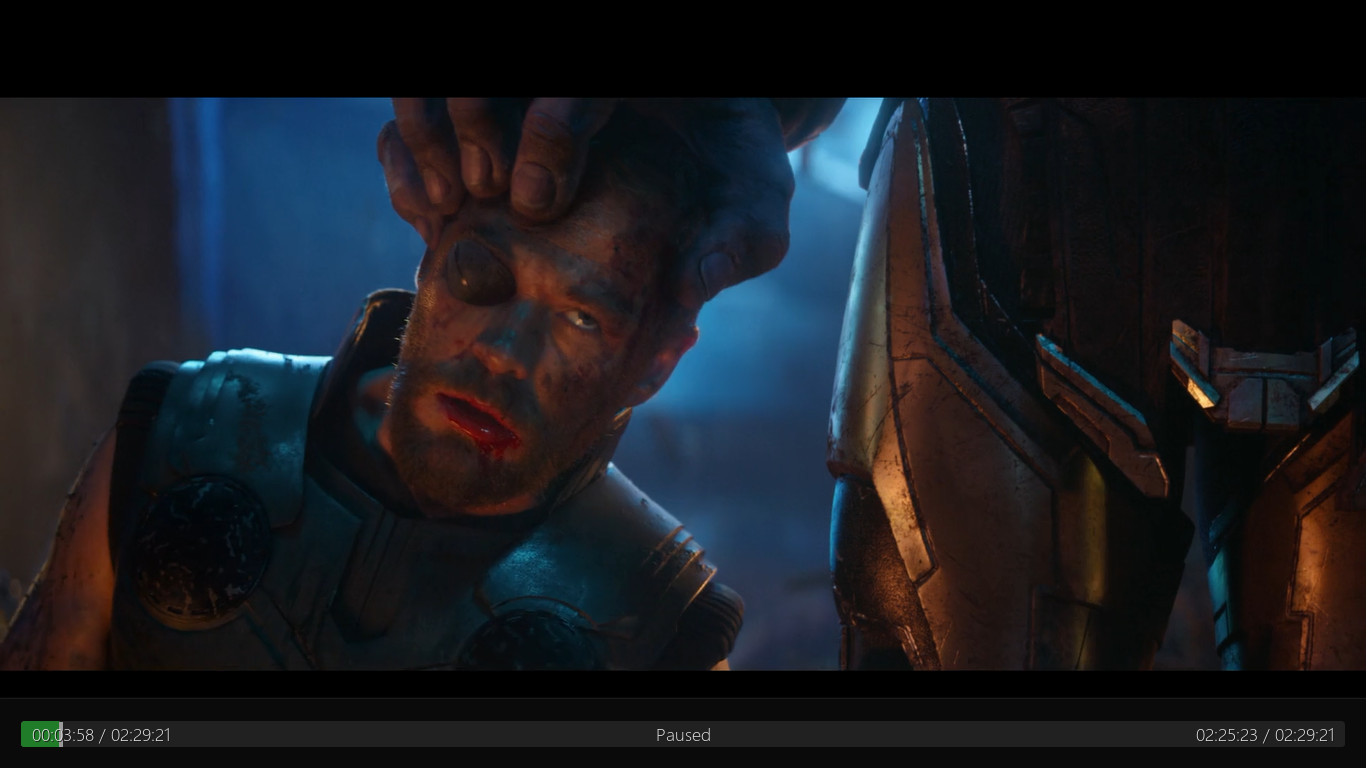
Task: Click the elapsed time 00:03:58 / 02:29:21
Action: coord(101,735)
